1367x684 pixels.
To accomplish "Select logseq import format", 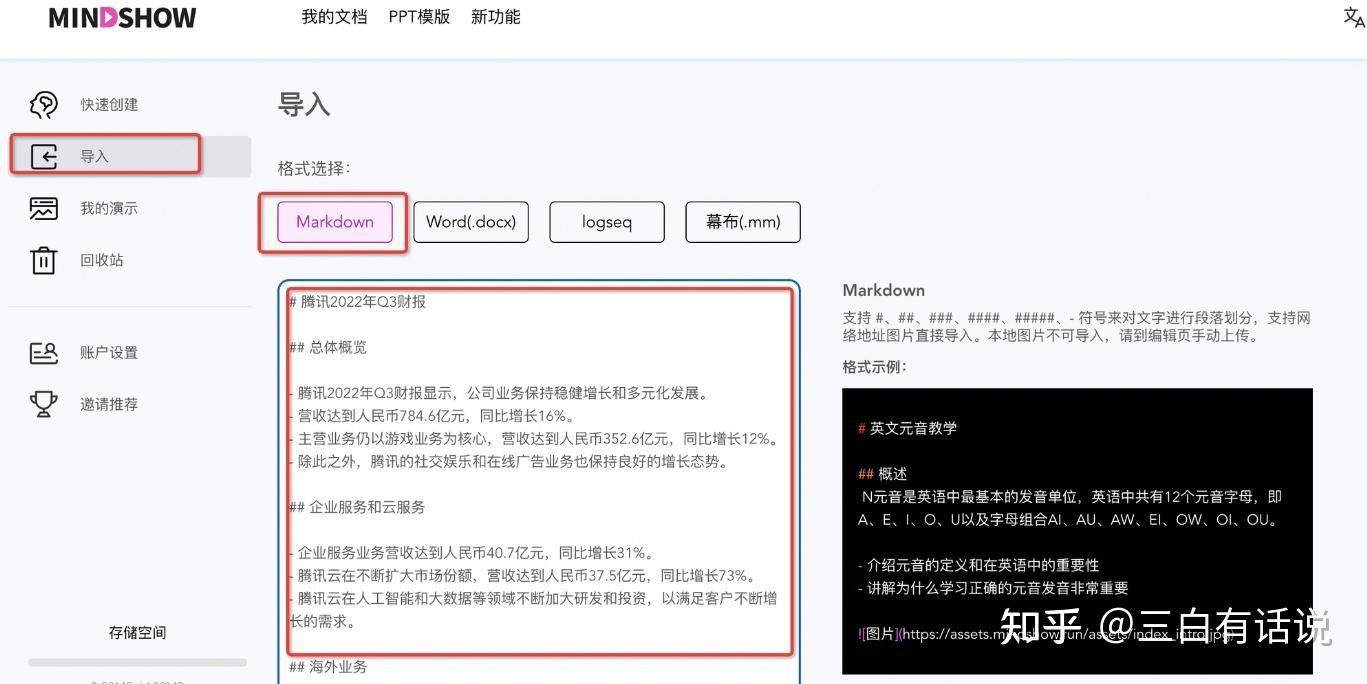I will click(606, 222).
